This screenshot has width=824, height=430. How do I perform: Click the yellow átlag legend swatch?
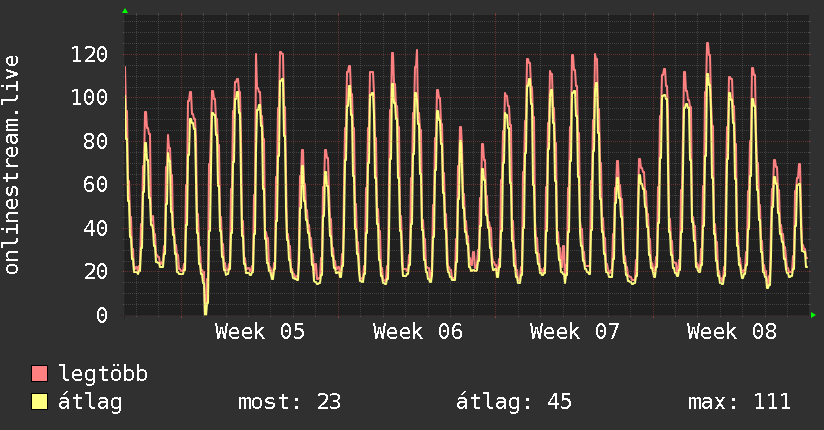[39, 402]
